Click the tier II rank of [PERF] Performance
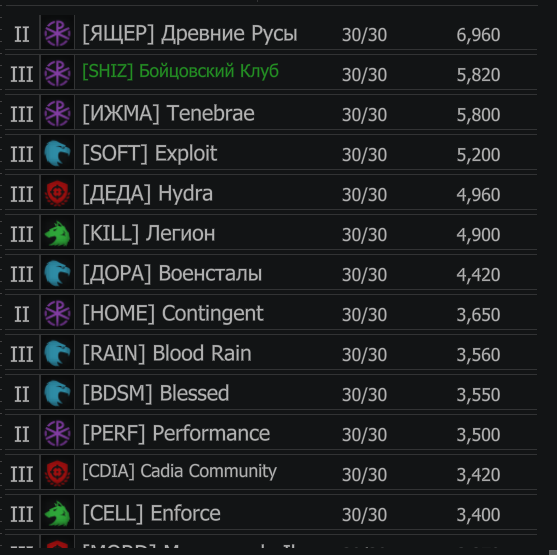The width and height of the screenshot is (557, 555). coord(22,434)
